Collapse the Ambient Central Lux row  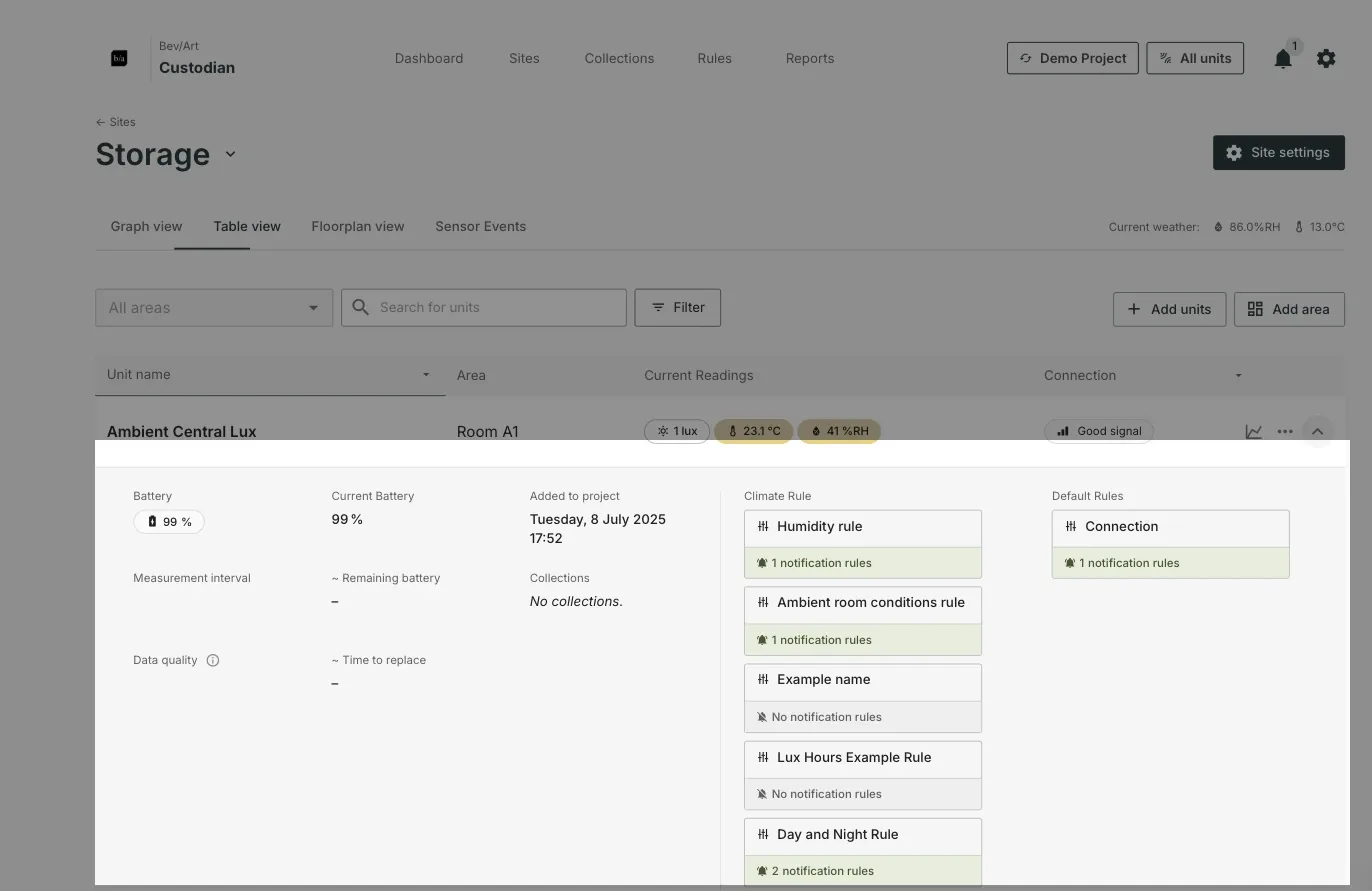(1317, 432)
